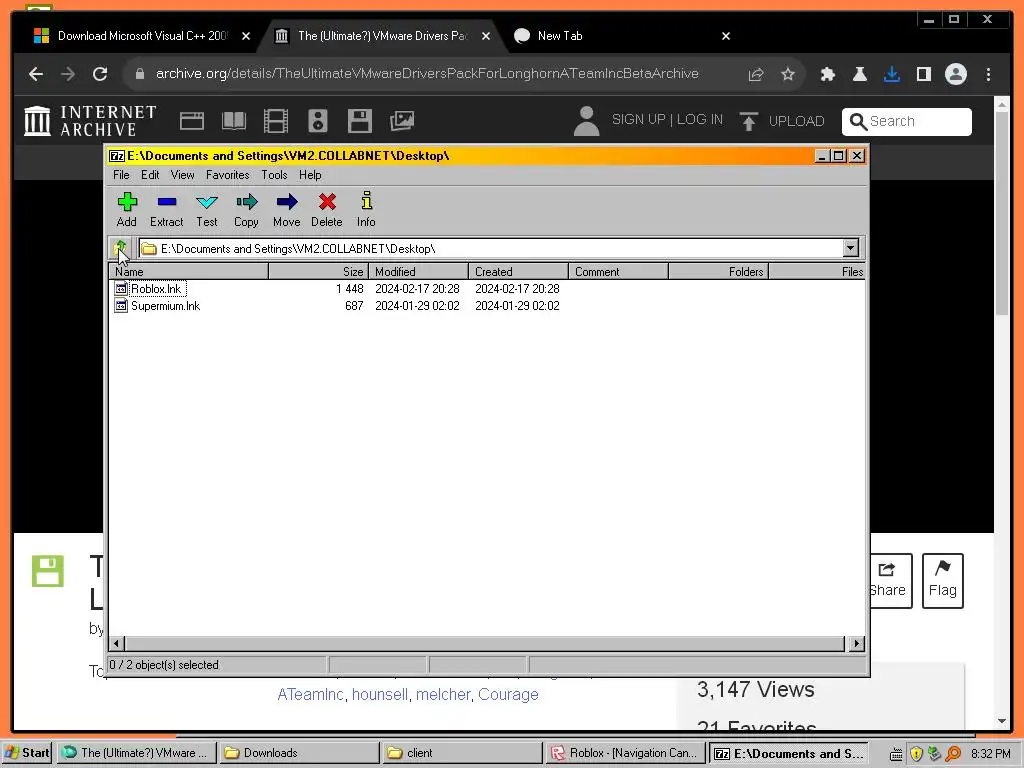The width and height of the screenshot is (1024, 768).
Task: Open the Favorites menu
Action: tap(227, 175)
